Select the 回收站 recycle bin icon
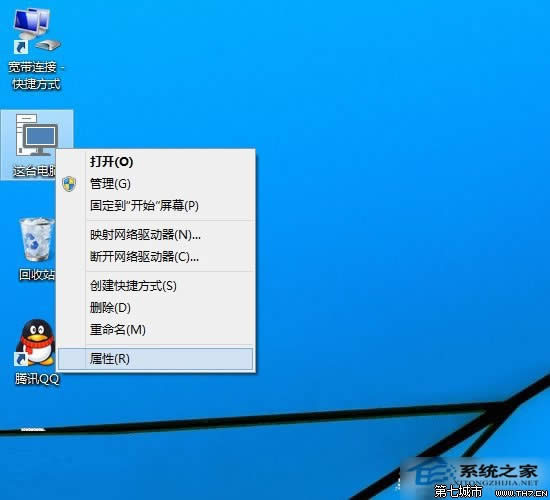 (36, 239)
